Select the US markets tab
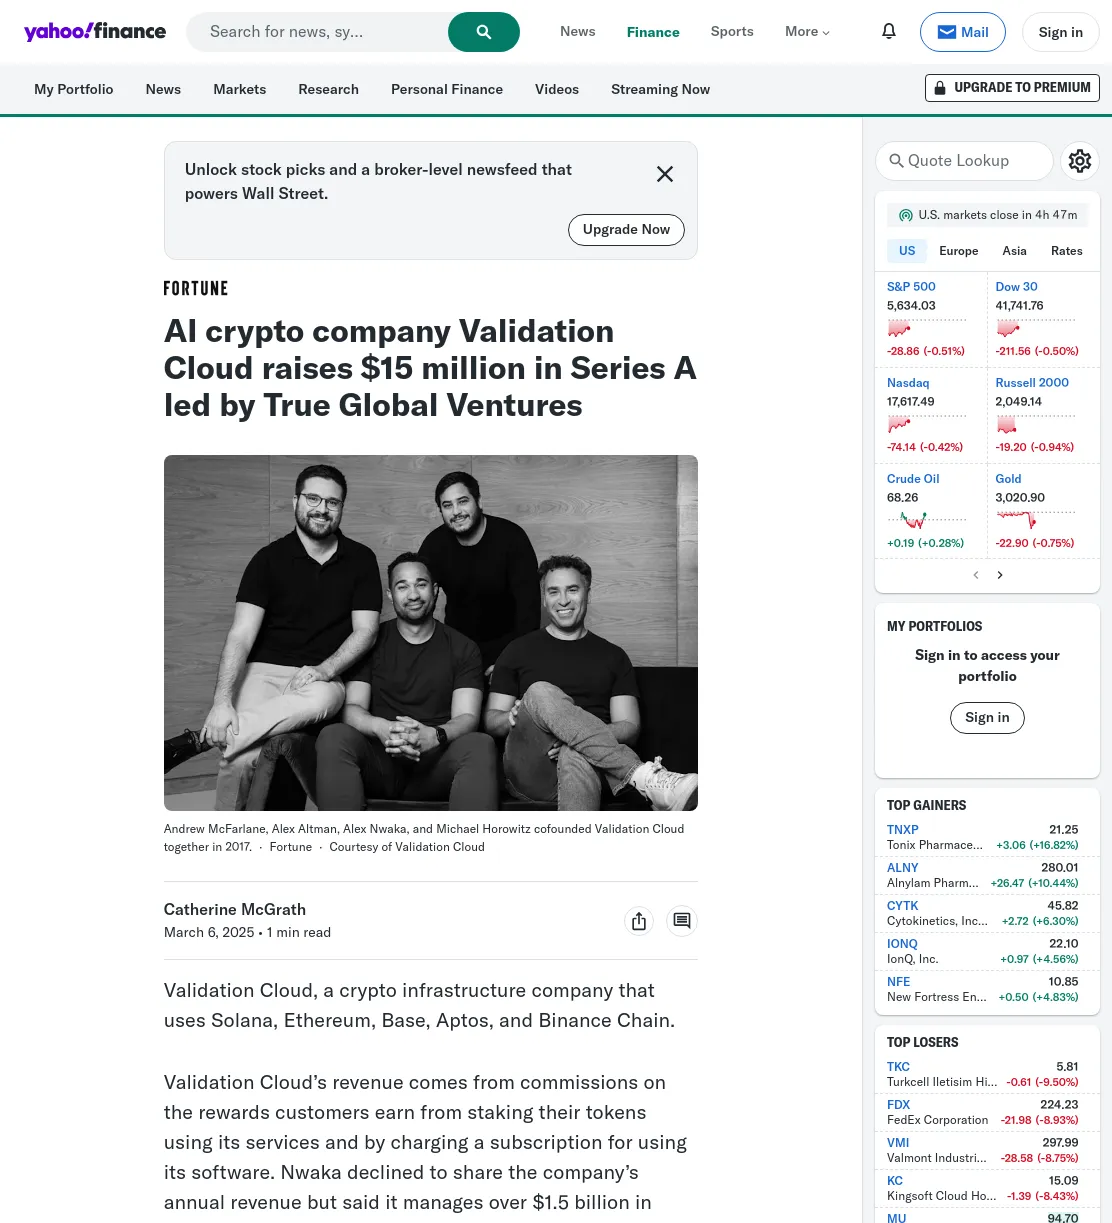The height and width of the screenshot is (1223, 1112). click(x=907, y=251)
